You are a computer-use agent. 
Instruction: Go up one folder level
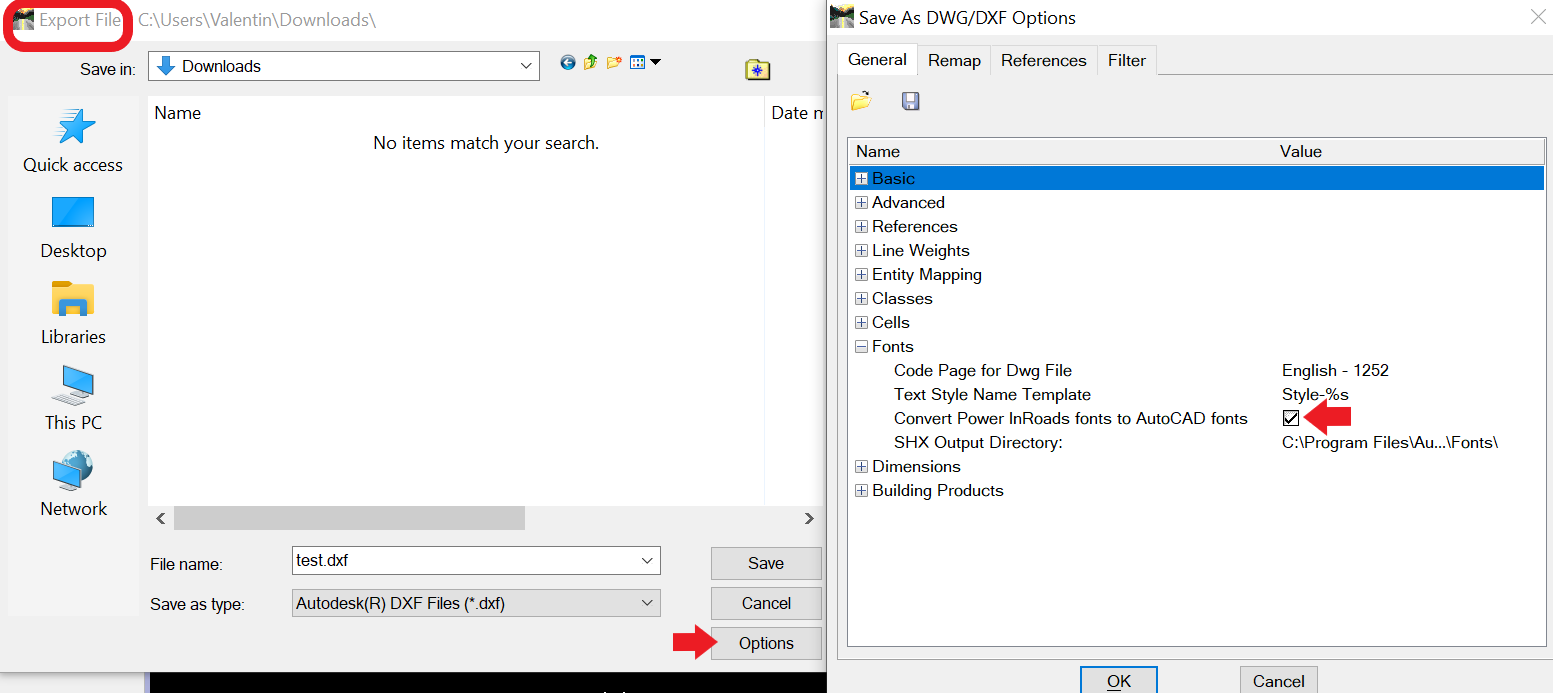click(x=591, y=62)
